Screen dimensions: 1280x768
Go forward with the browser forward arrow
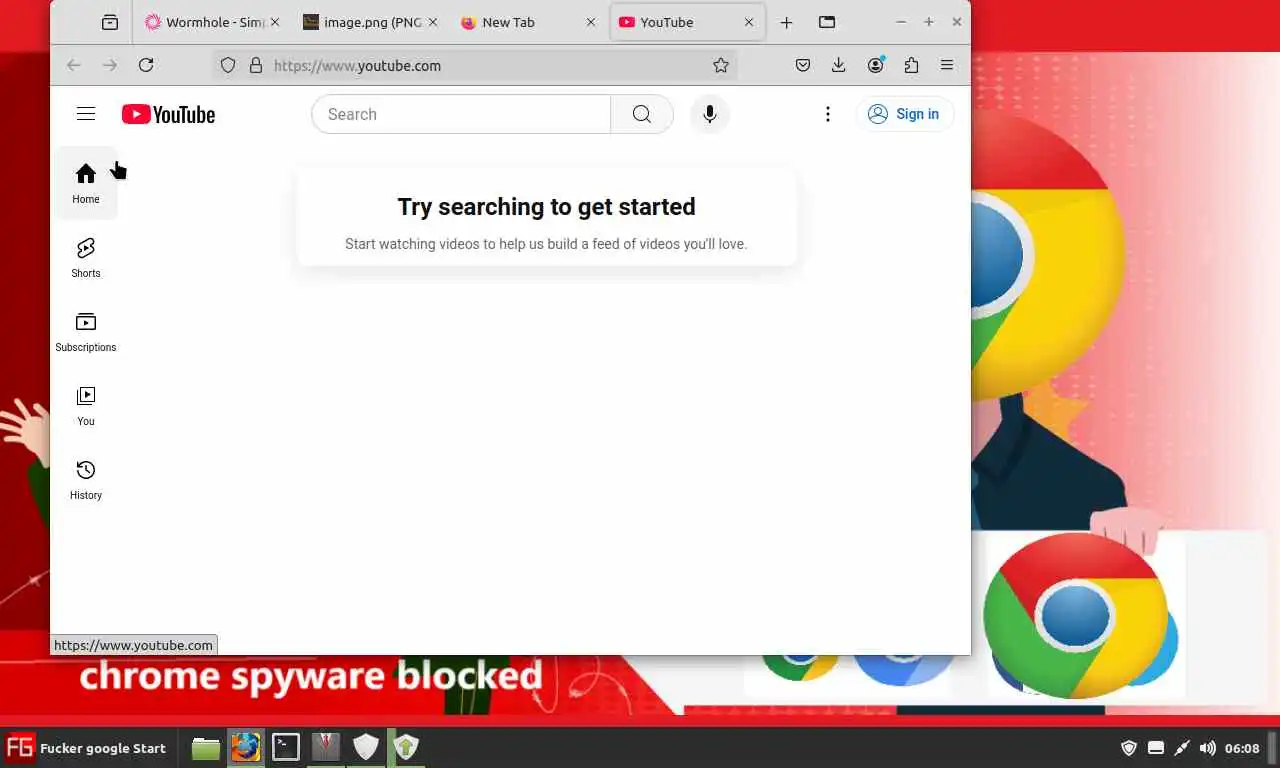click(x=110, y=65)
